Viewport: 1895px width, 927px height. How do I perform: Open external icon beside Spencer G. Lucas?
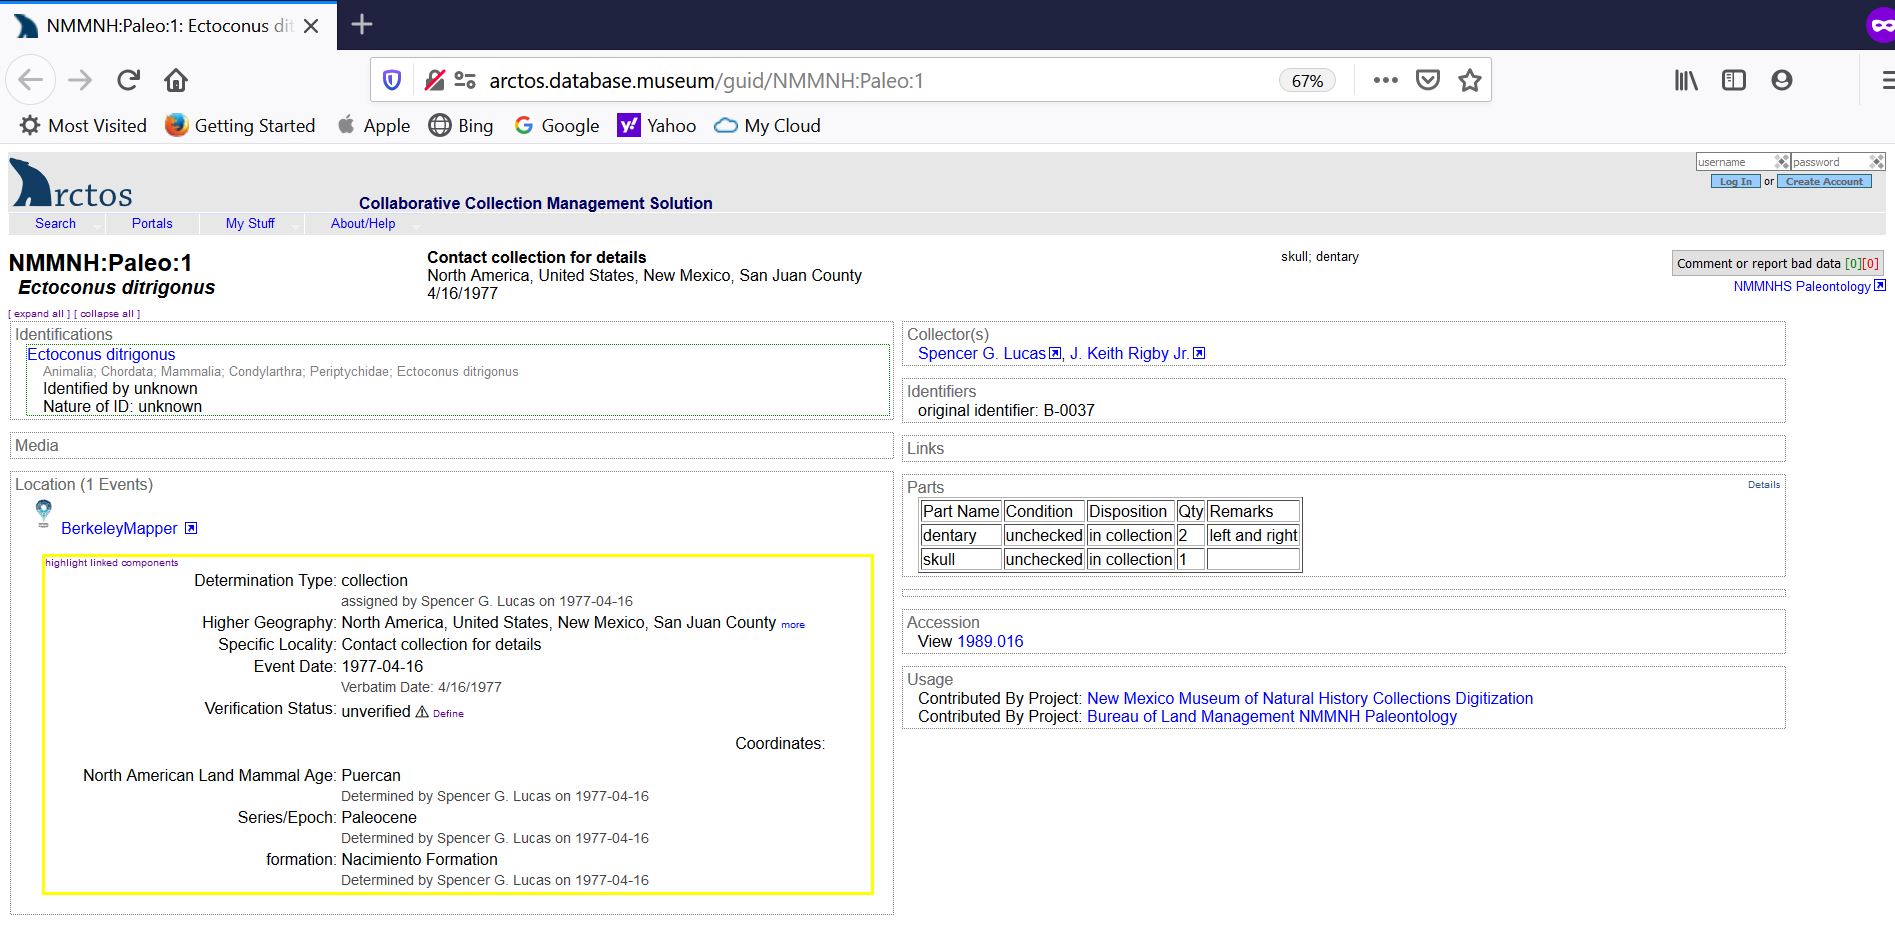(x=1055, y=353)
